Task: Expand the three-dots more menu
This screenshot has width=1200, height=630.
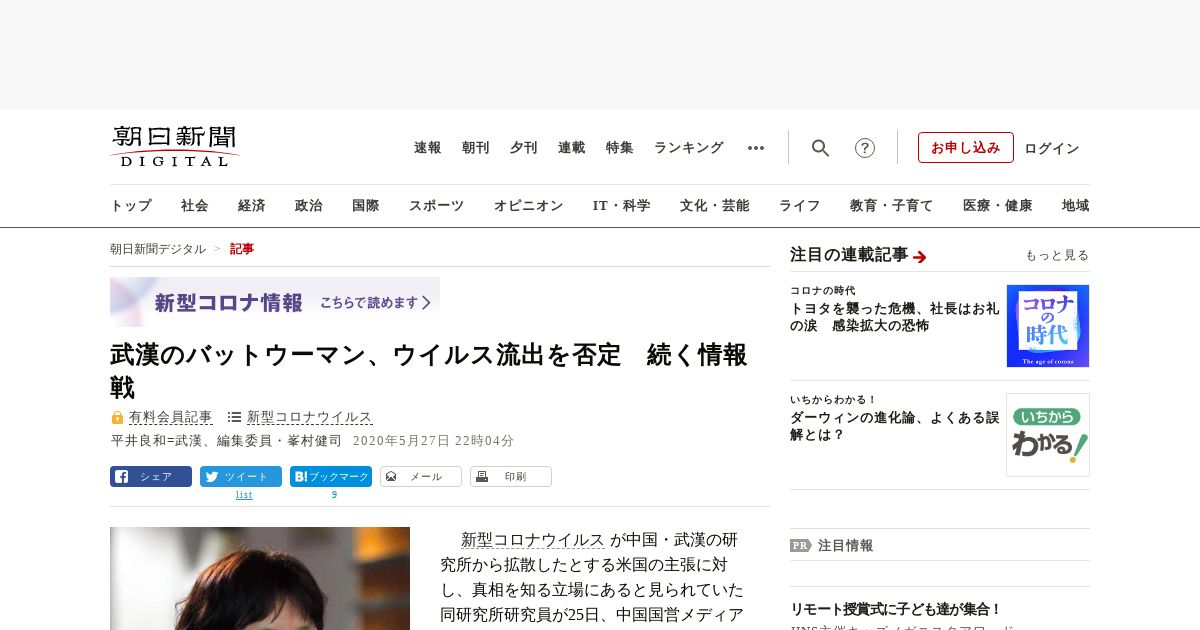Action: tap(756, 148)
